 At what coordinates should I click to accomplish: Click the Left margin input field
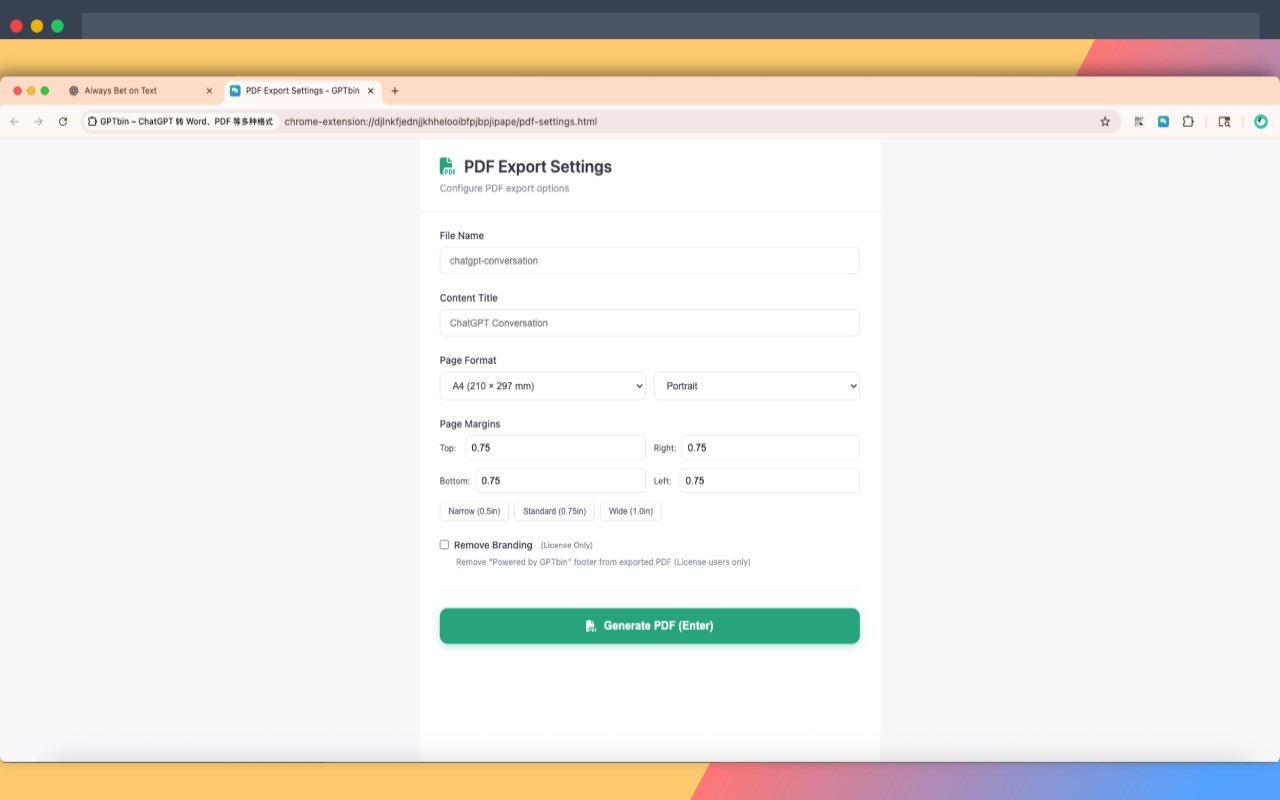770,481
